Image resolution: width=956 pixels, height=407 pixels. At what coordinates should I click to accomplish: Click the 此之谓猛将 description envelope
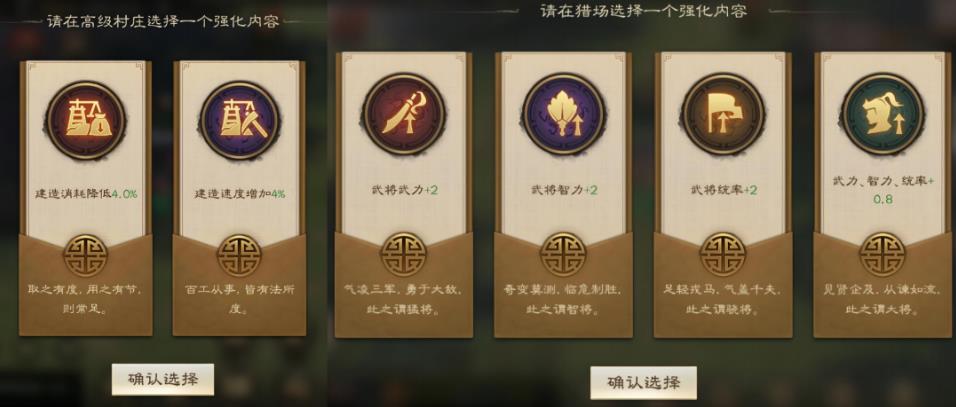404,285
